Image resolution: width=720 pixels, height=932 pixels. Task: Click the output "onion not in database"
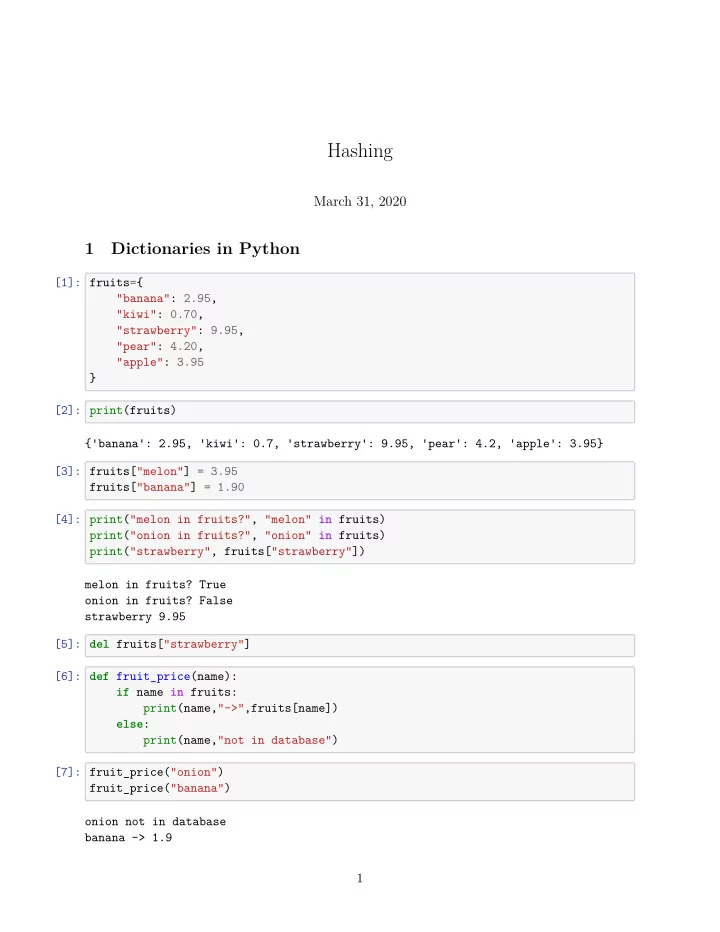pos(155,822)
